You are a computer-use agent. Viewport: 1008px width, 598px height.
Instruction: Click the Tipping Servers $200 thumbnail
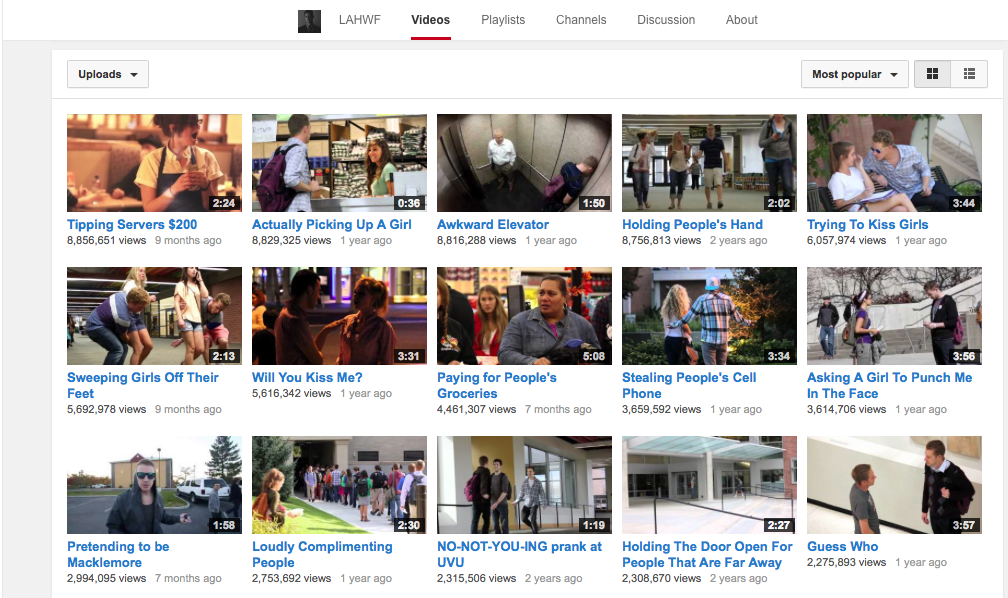[x=154, y=163]
